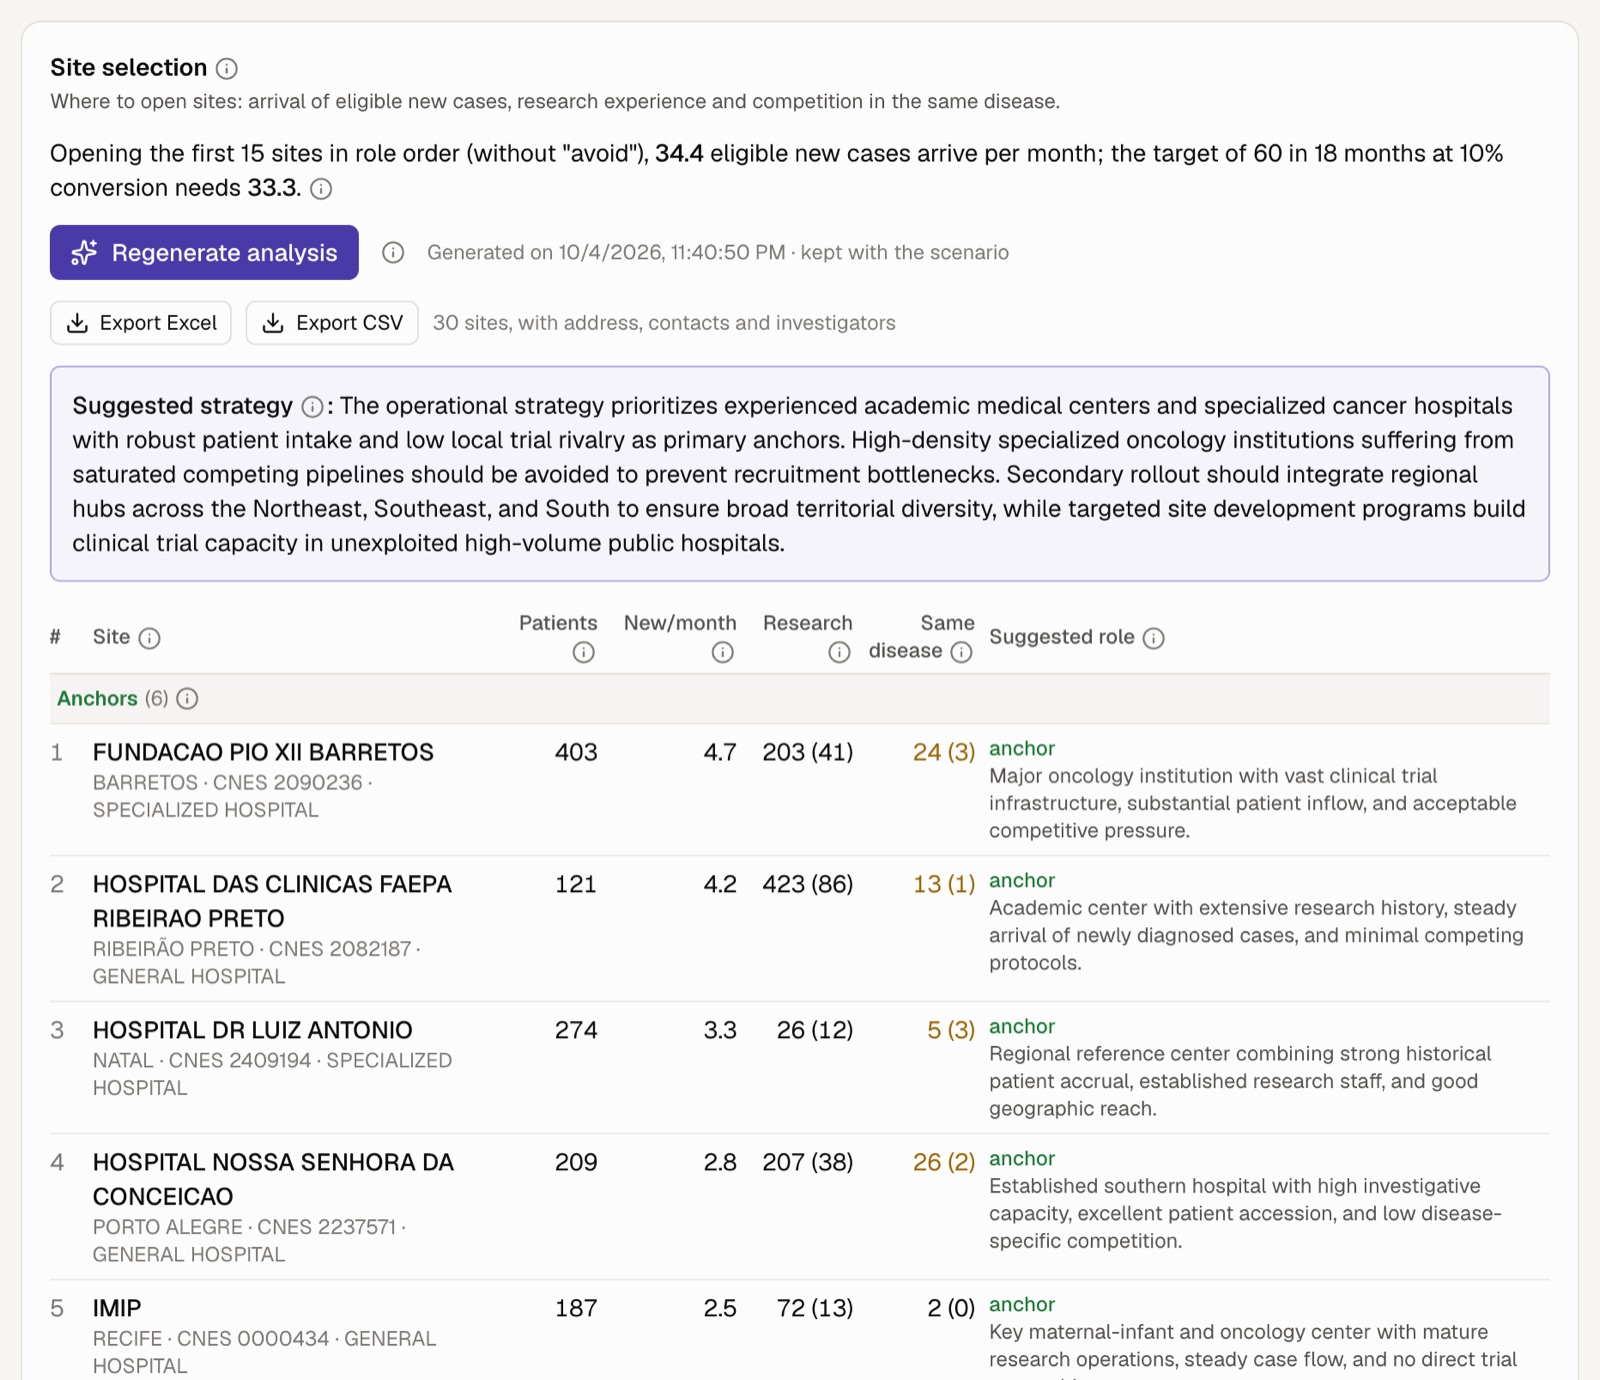
Task: Click patients value 274
Action: [576, 1030]
